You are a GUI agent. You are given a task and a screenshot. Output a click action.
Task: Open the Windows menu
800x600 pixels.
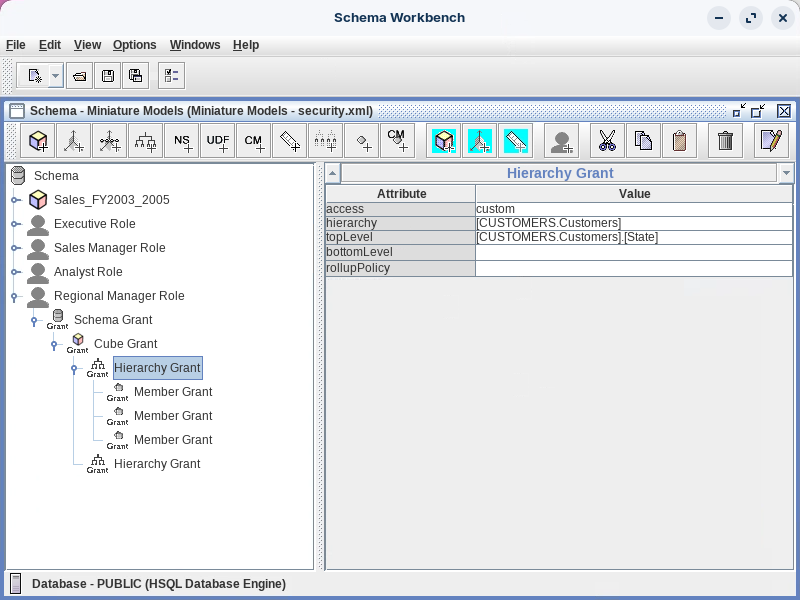(x=195, y=45)
